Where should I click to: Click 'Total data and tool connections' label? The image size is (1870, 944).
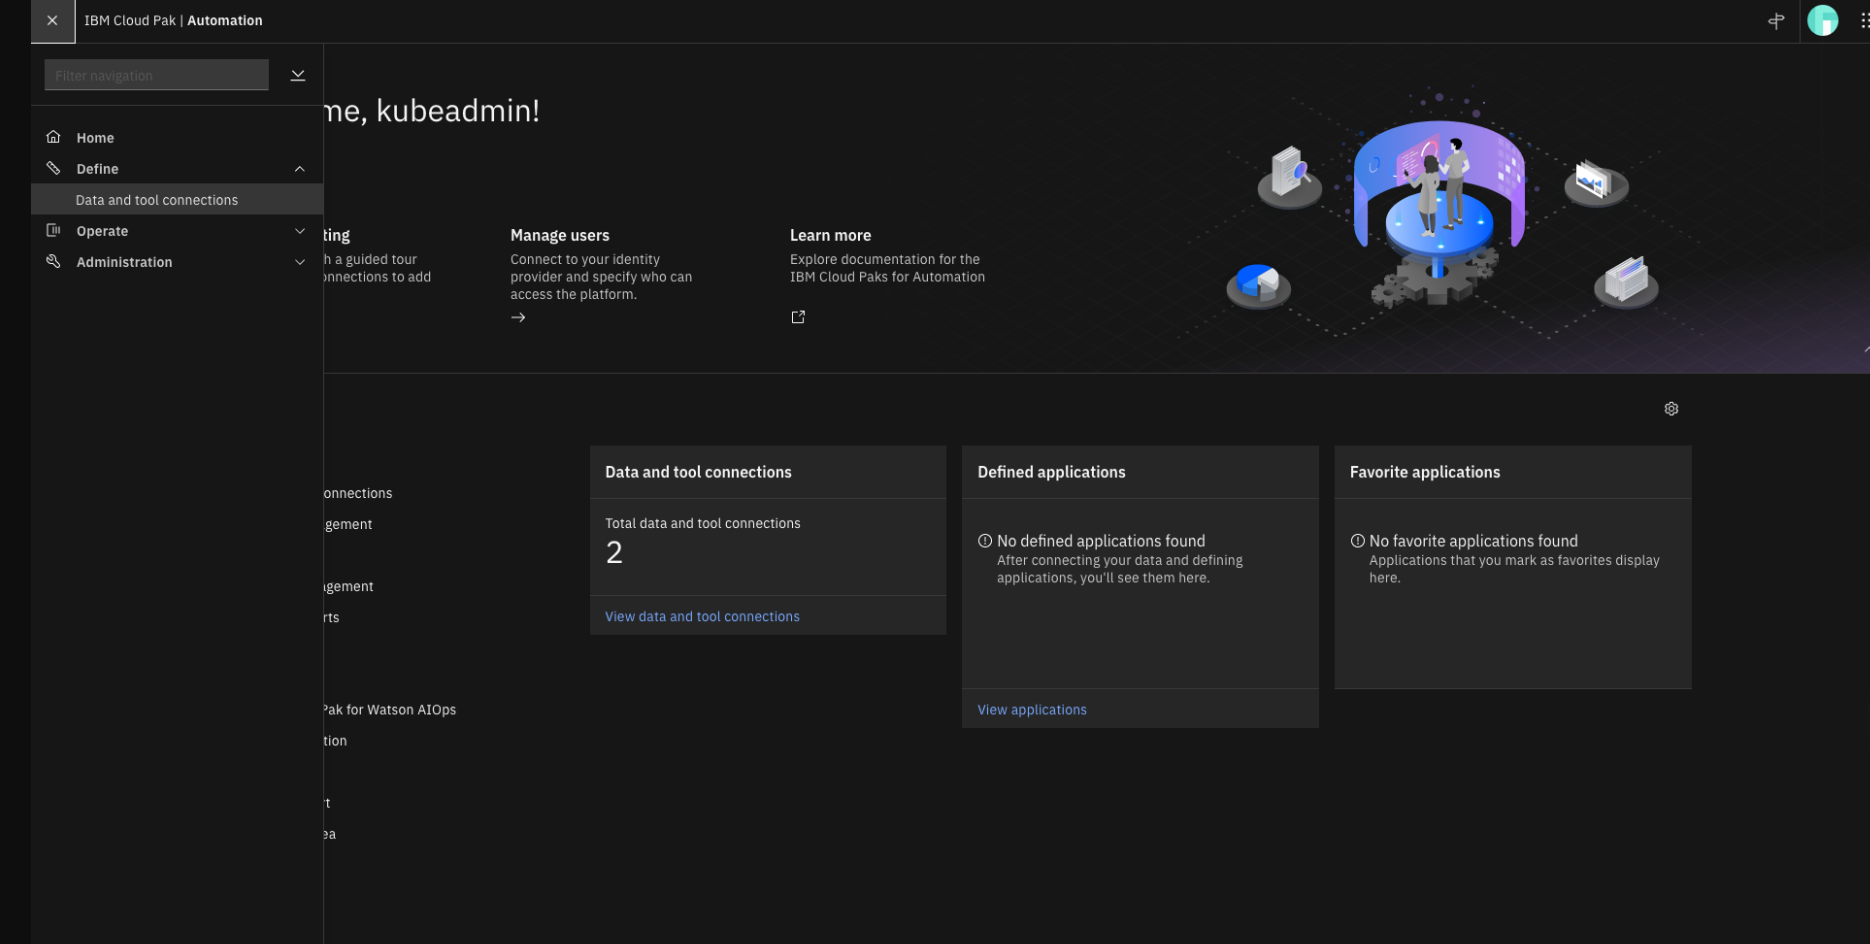pos(703,523)
